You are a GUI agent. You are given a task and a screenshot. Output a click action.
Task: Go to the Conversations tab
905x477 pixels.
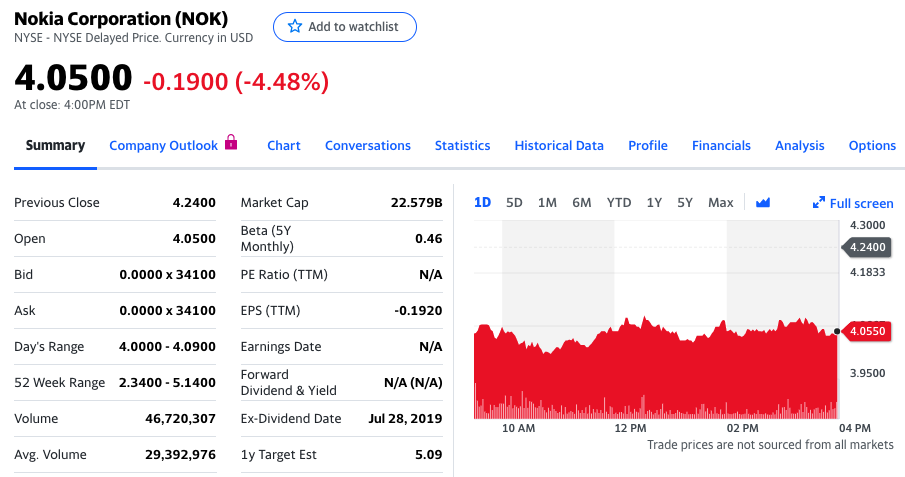pos(368,146)
